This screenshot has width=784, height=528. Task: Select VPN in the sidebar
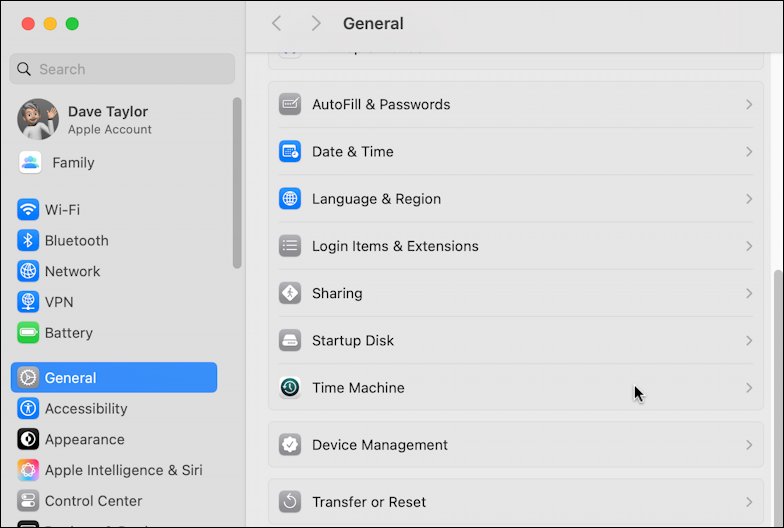114,302
